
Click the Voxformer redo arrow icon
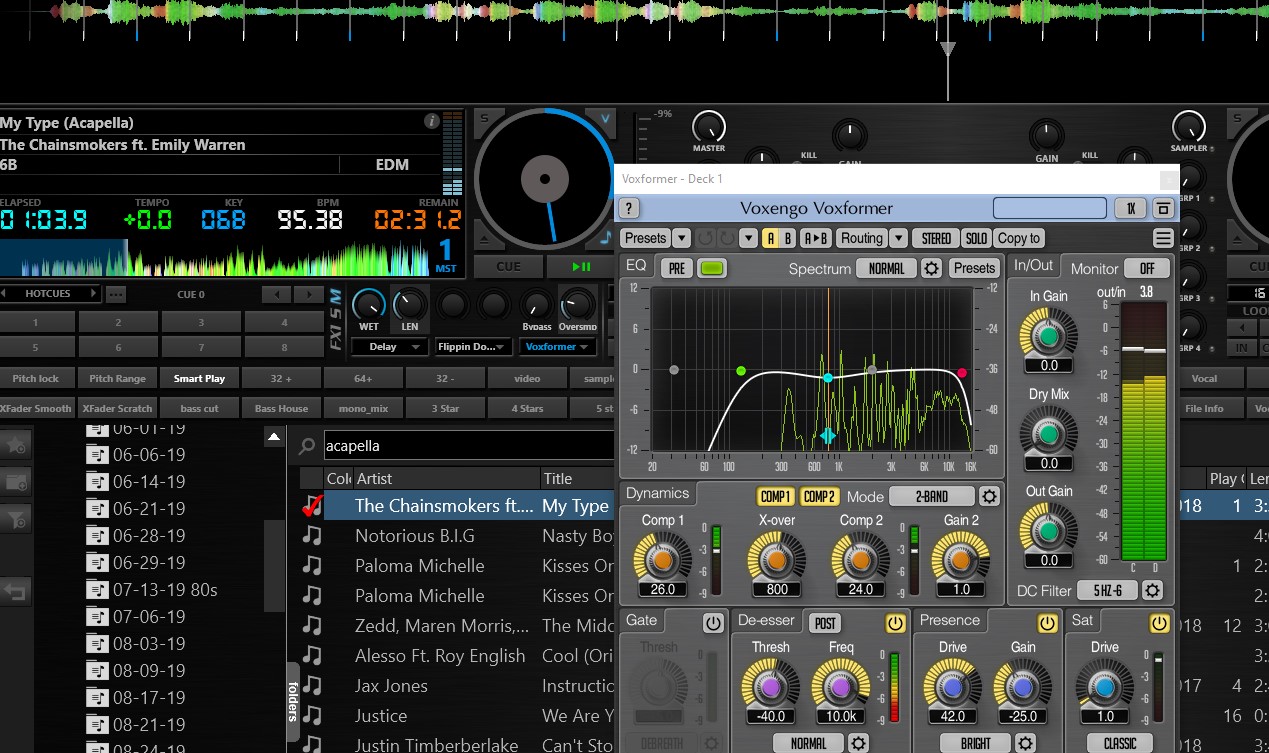click(726, 238)
